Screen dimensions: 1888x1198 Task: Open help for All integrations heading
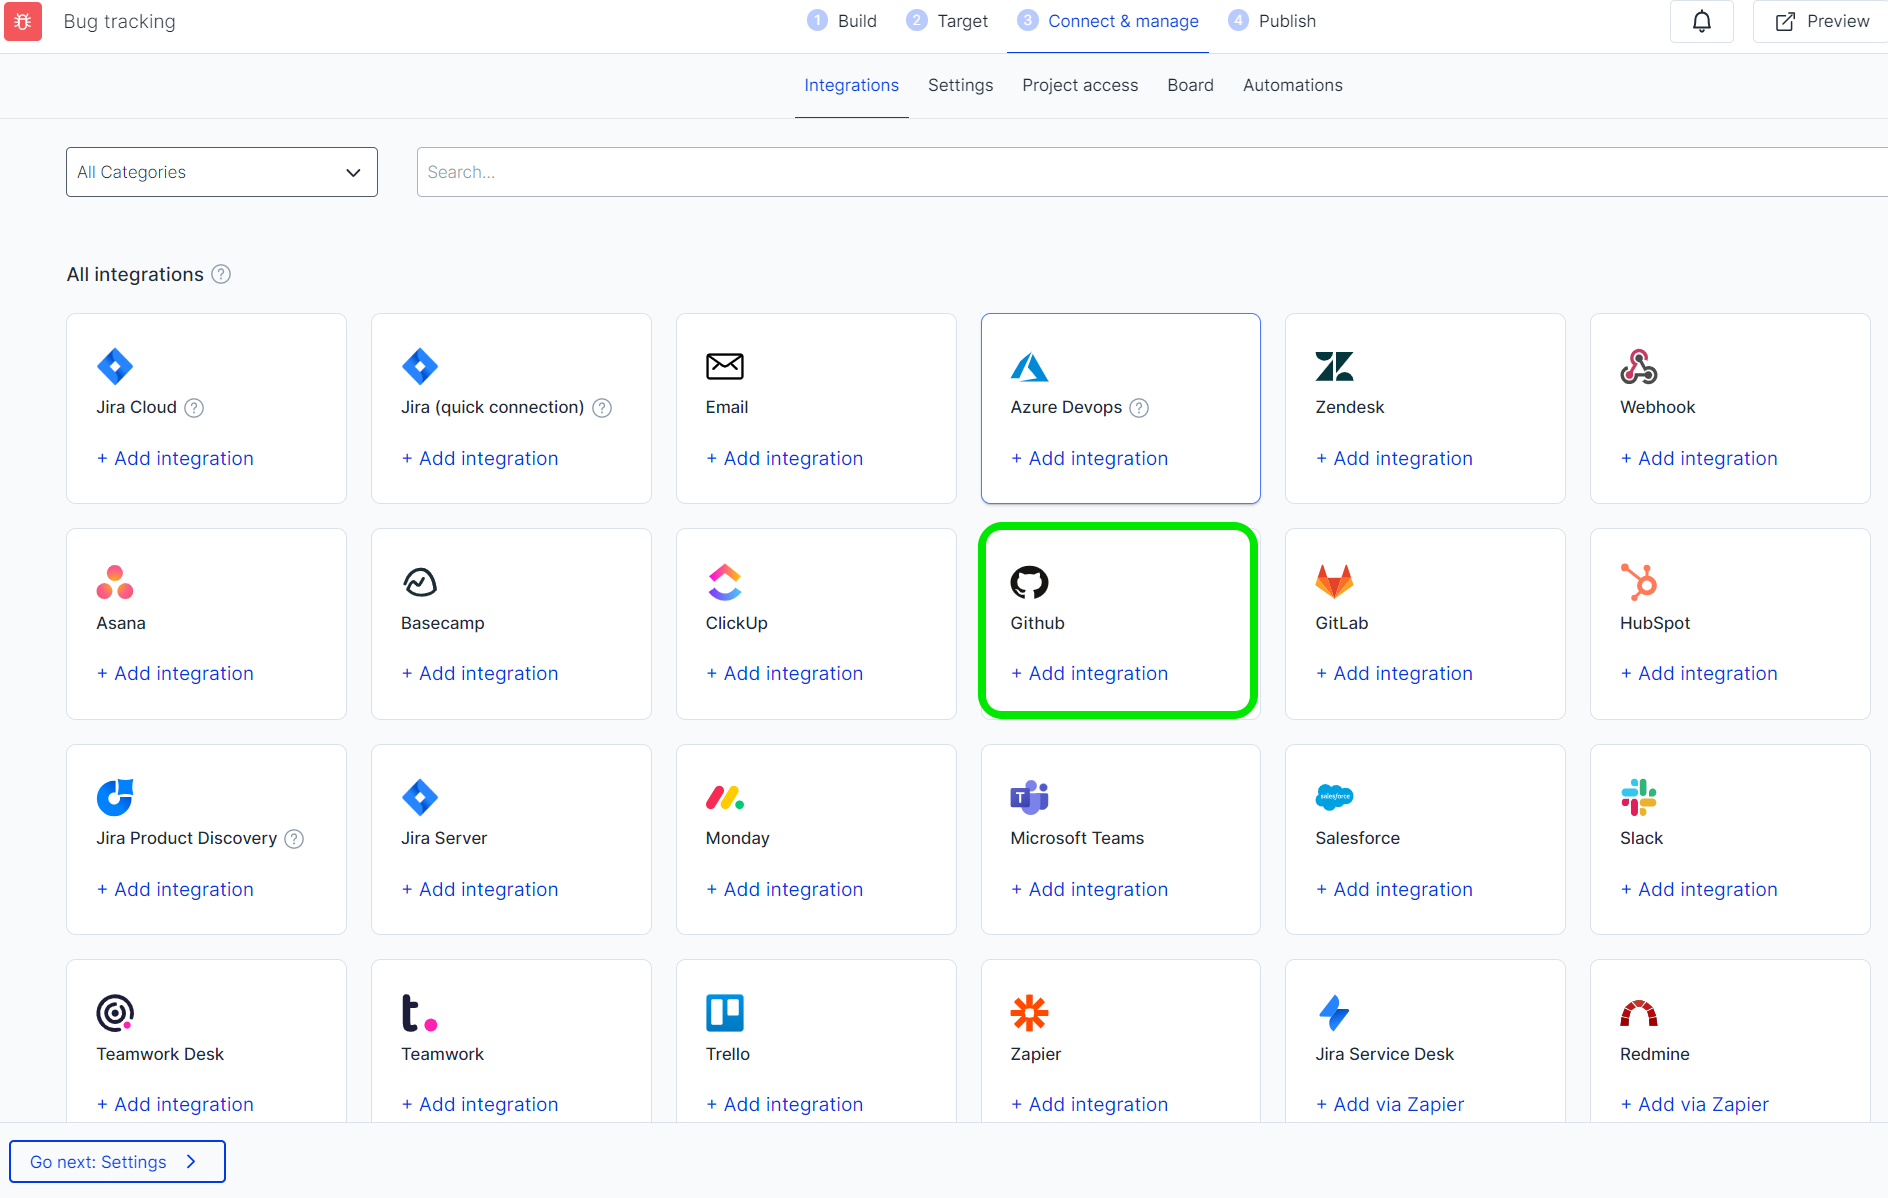point(221,274)
